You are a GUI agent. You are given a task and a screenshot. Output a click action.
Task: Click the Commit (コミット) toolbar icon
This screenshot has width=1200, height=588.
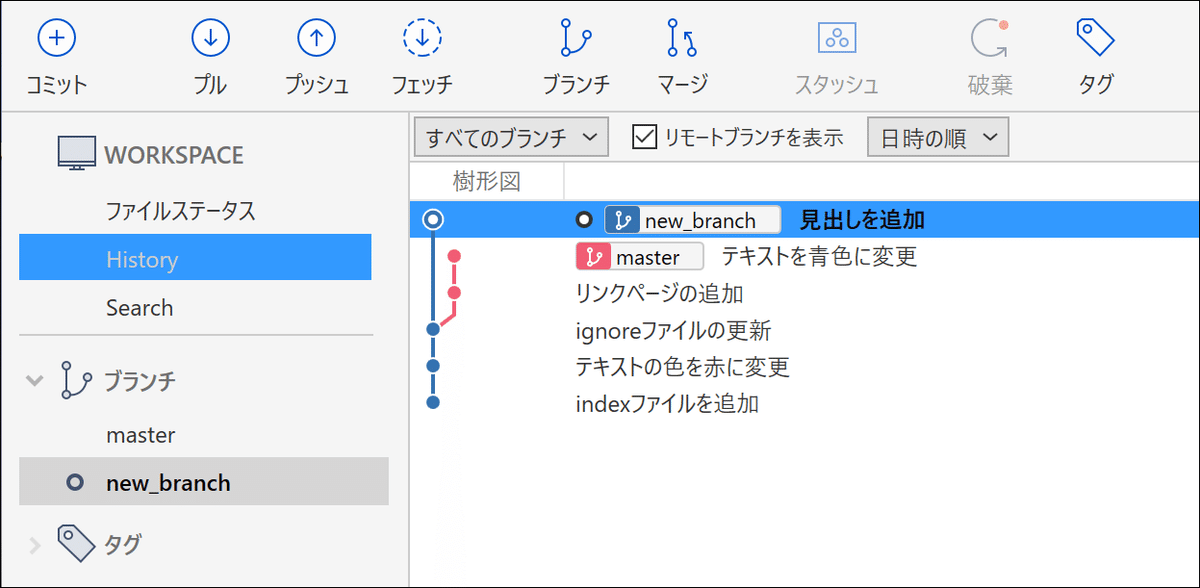click(x=57, y=38)
